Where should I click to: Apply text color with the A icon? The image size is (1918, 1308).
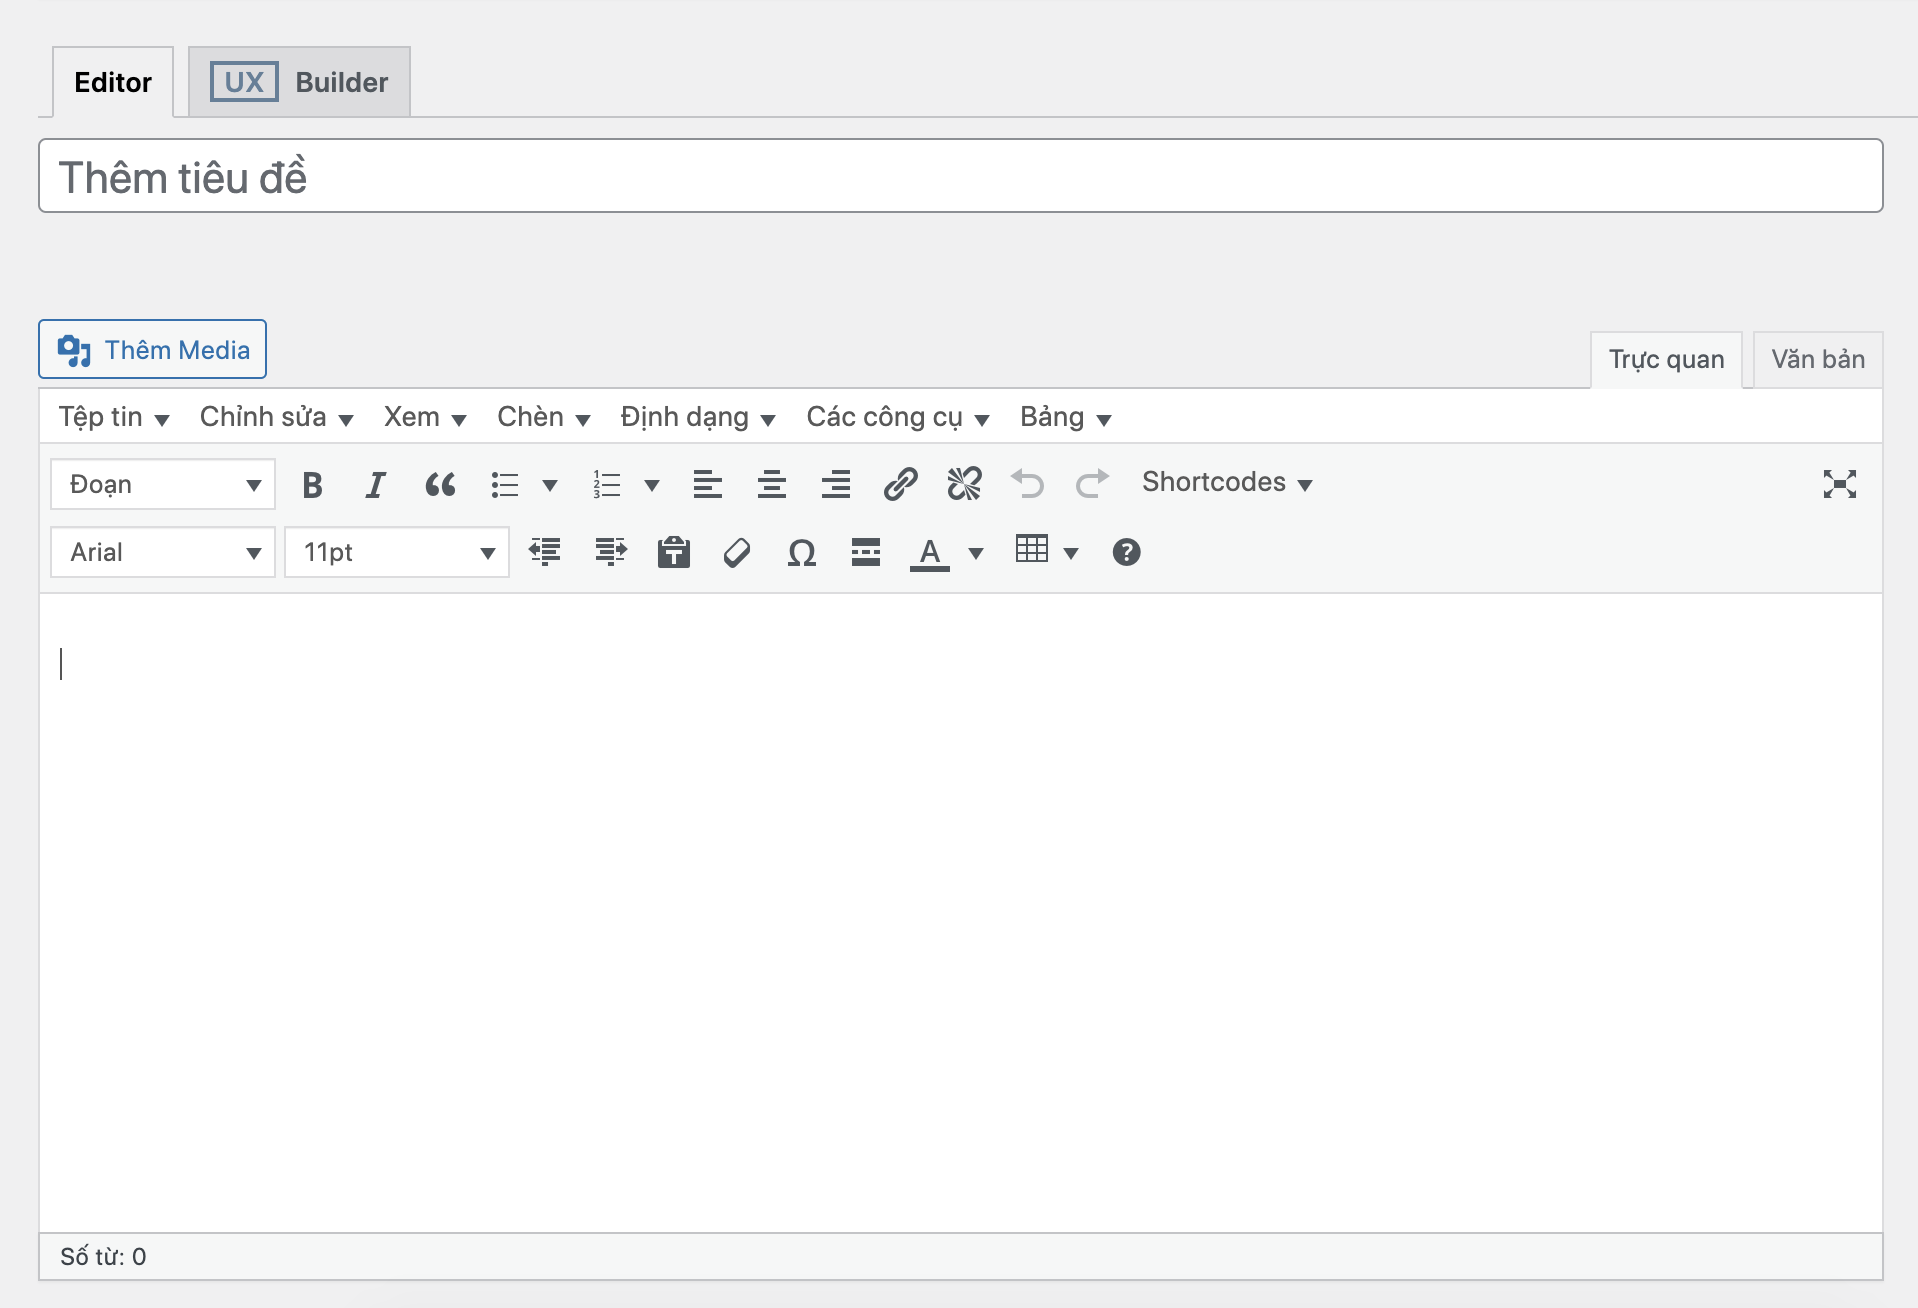pos(929,553)
